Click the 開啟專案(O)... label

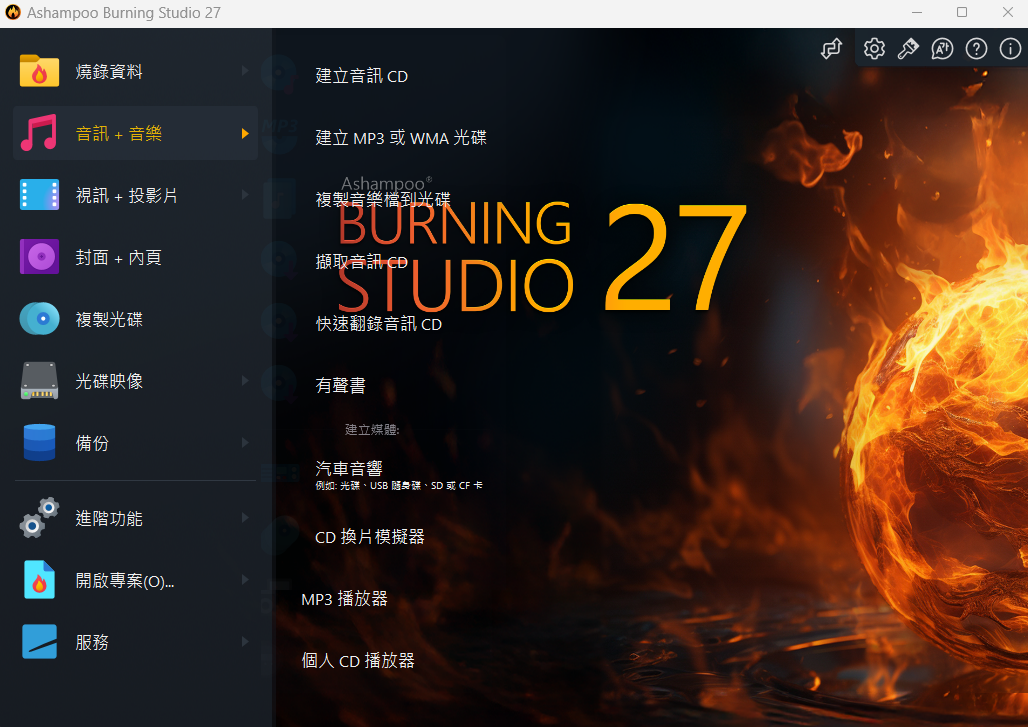pyautogui.click(x=125, y=580)
